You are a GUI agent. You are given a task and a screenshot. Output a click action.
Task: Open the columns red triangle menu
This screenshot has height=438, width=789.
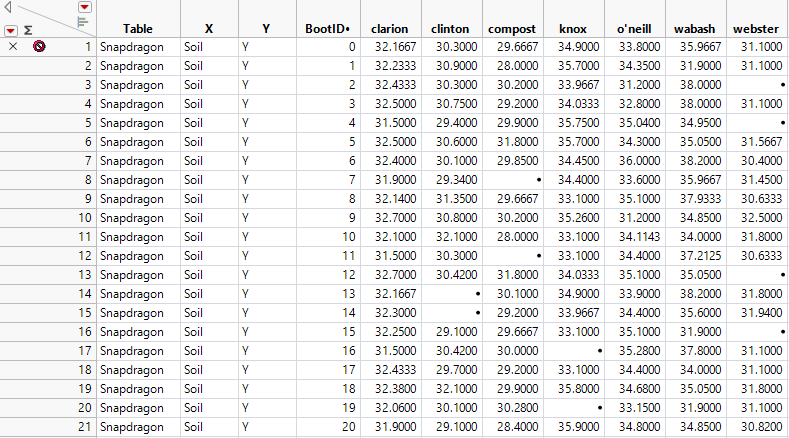[x=84, y=7]
